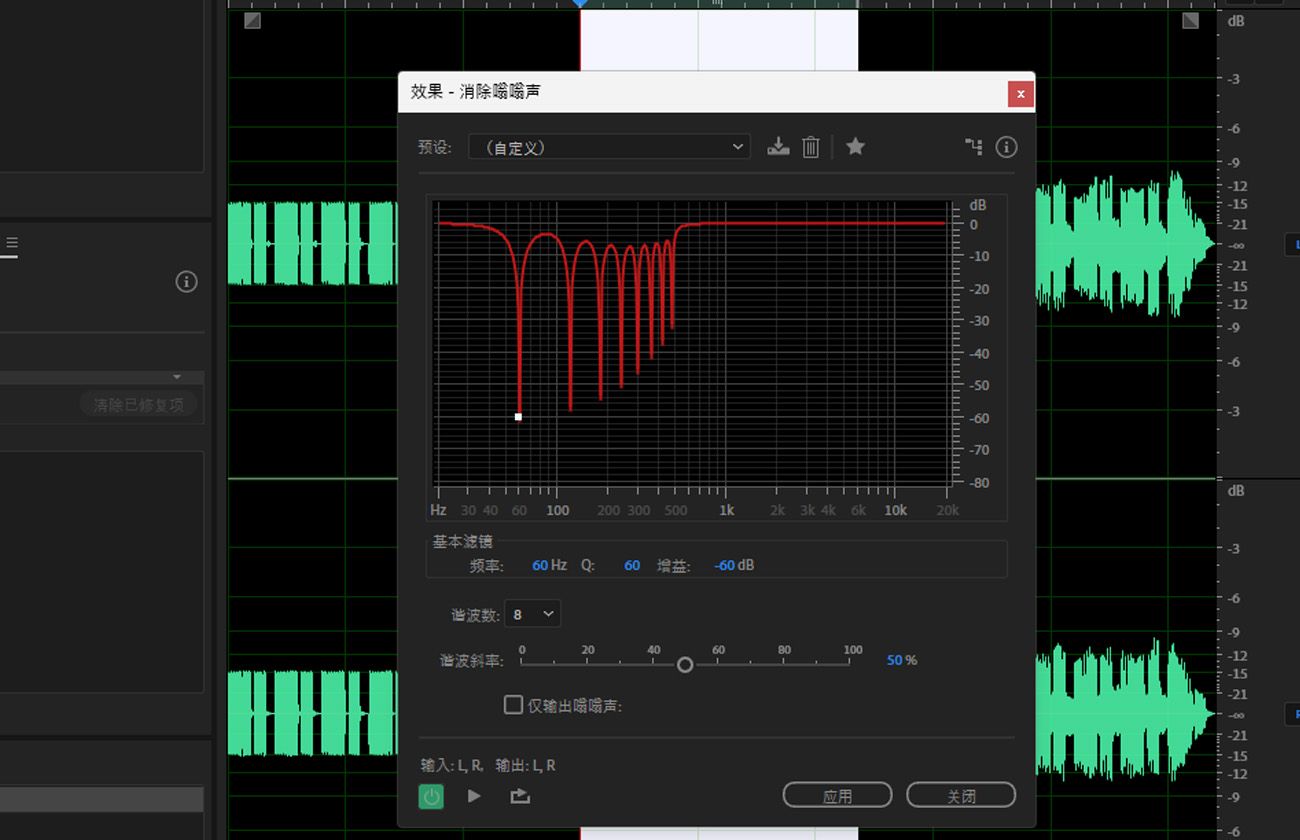This screenshot has height=840, width=1300.
Task: Click the 基本滤镜 section label
Action: point(462,541)
